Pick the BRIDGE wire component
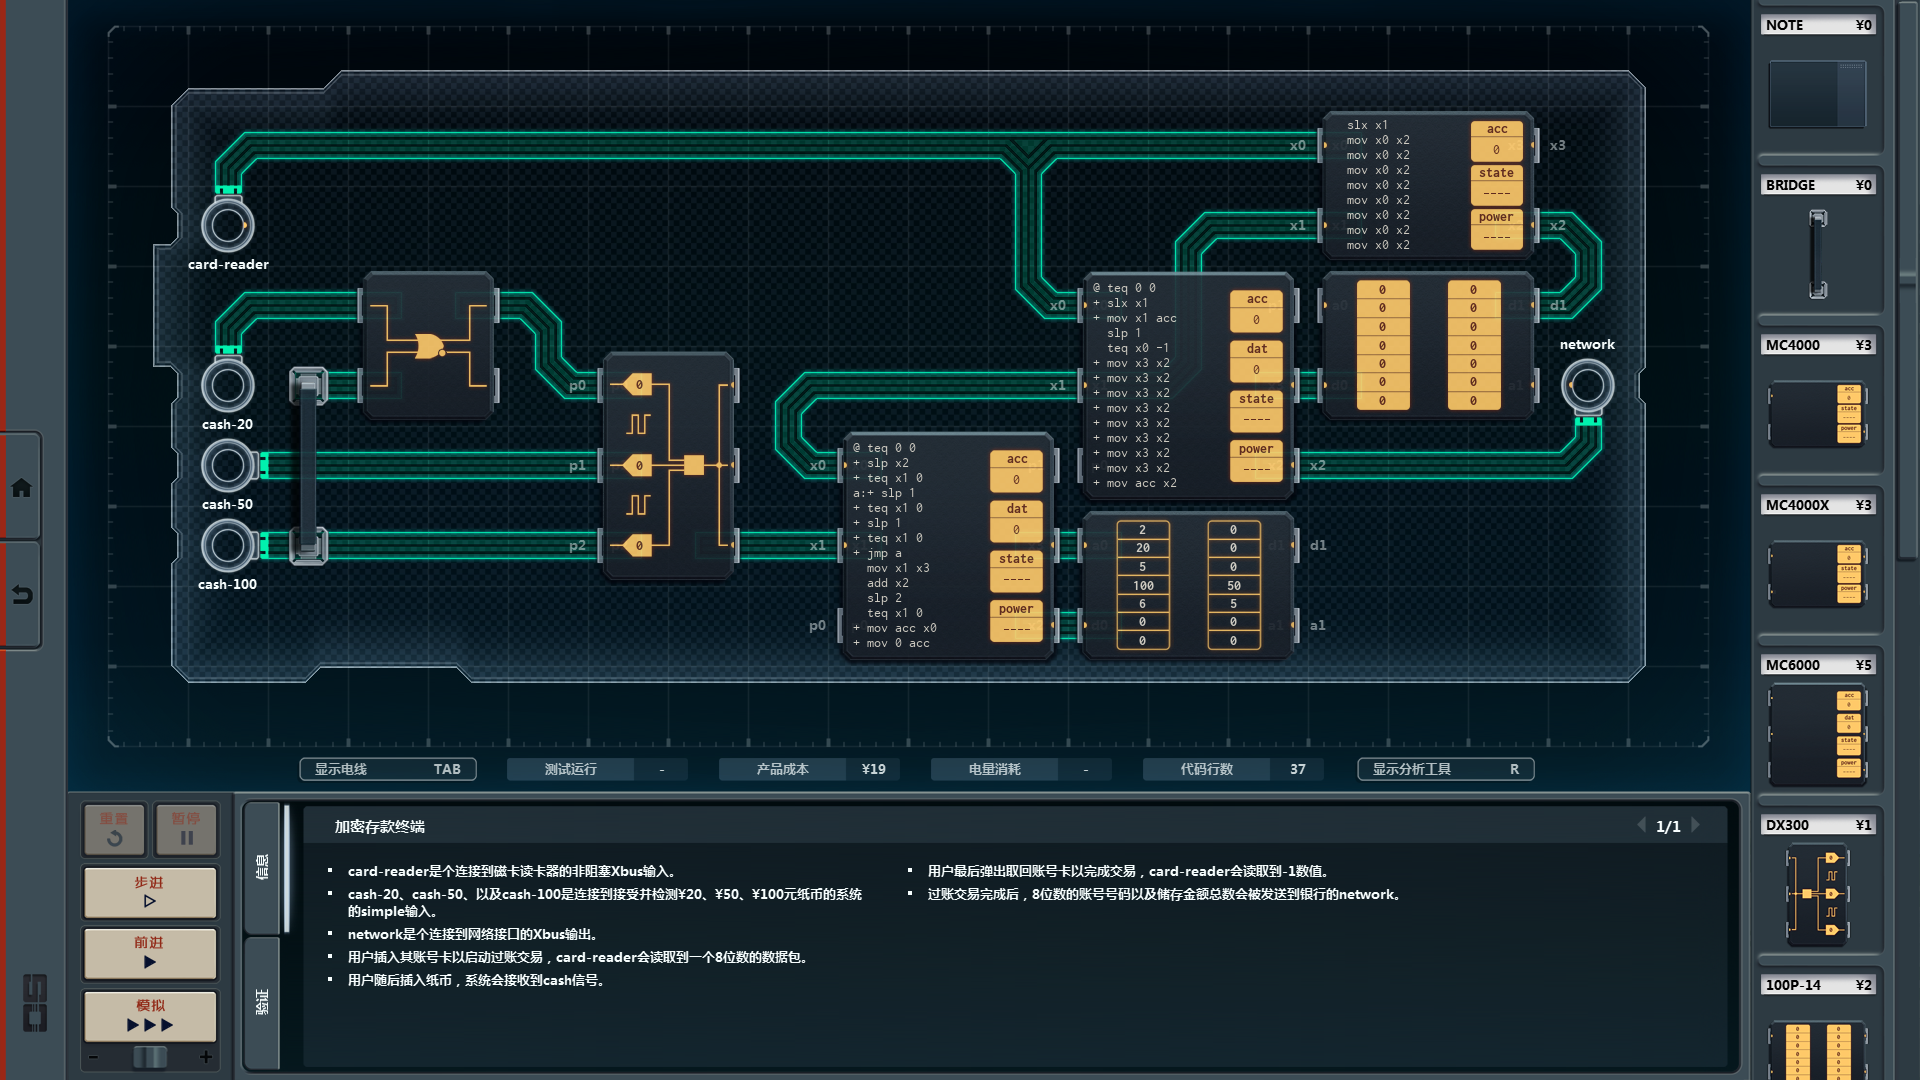 point(1817,254)
